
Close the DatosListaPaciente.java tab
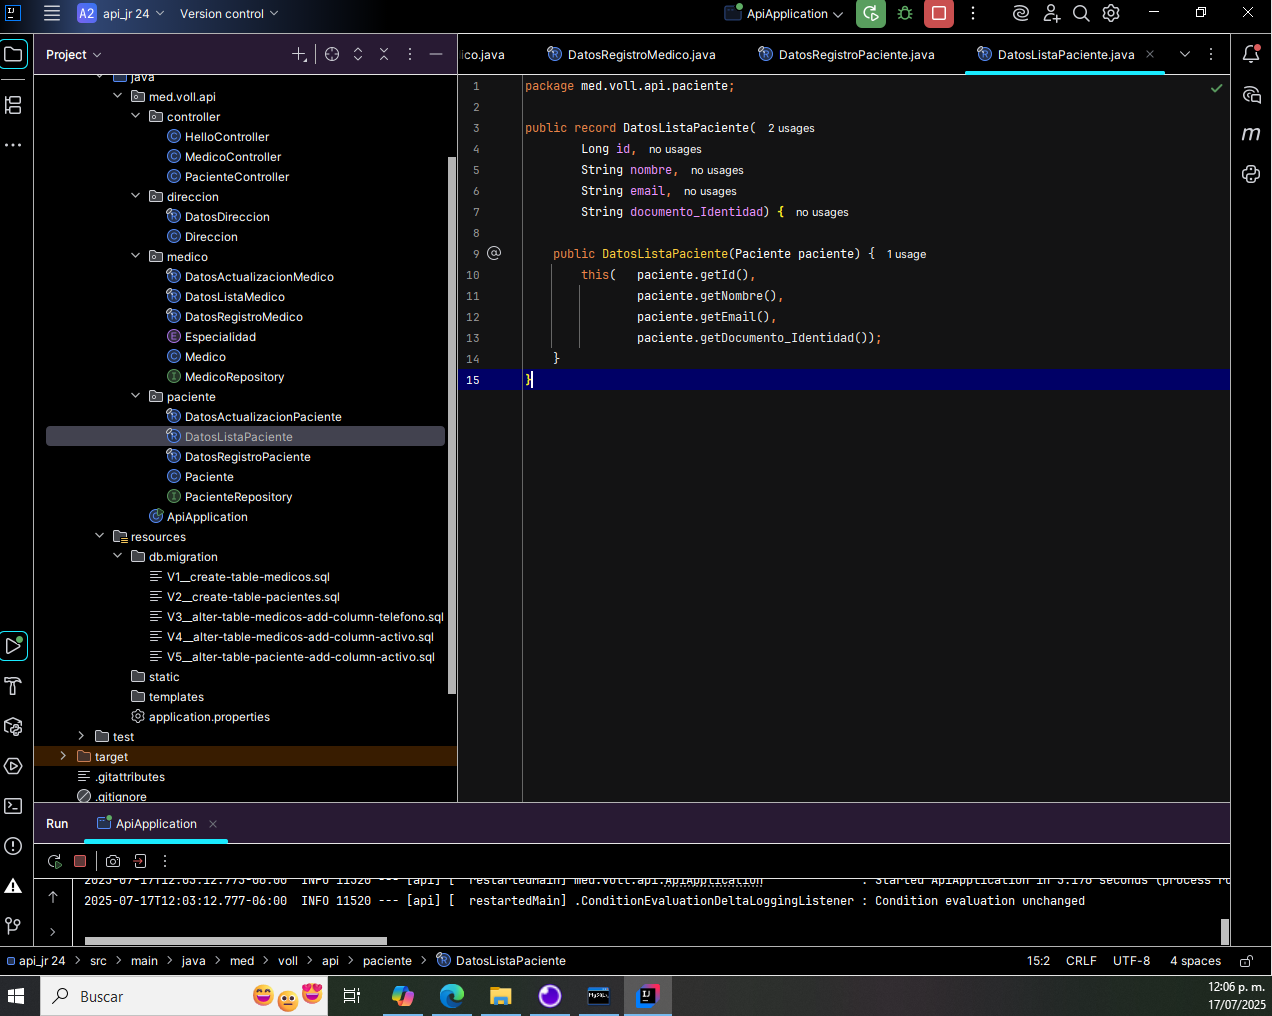(x=1150, y=54)
